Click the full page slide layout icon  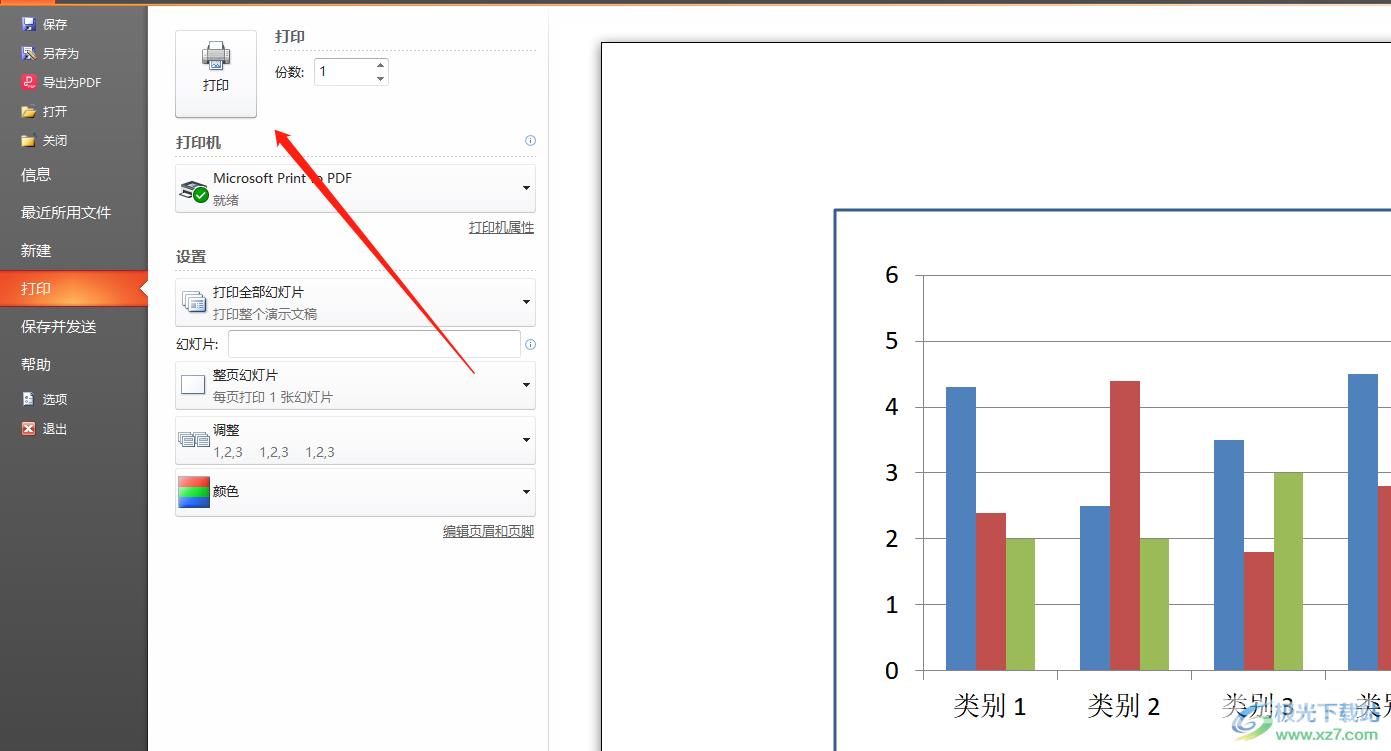point(192,385)
